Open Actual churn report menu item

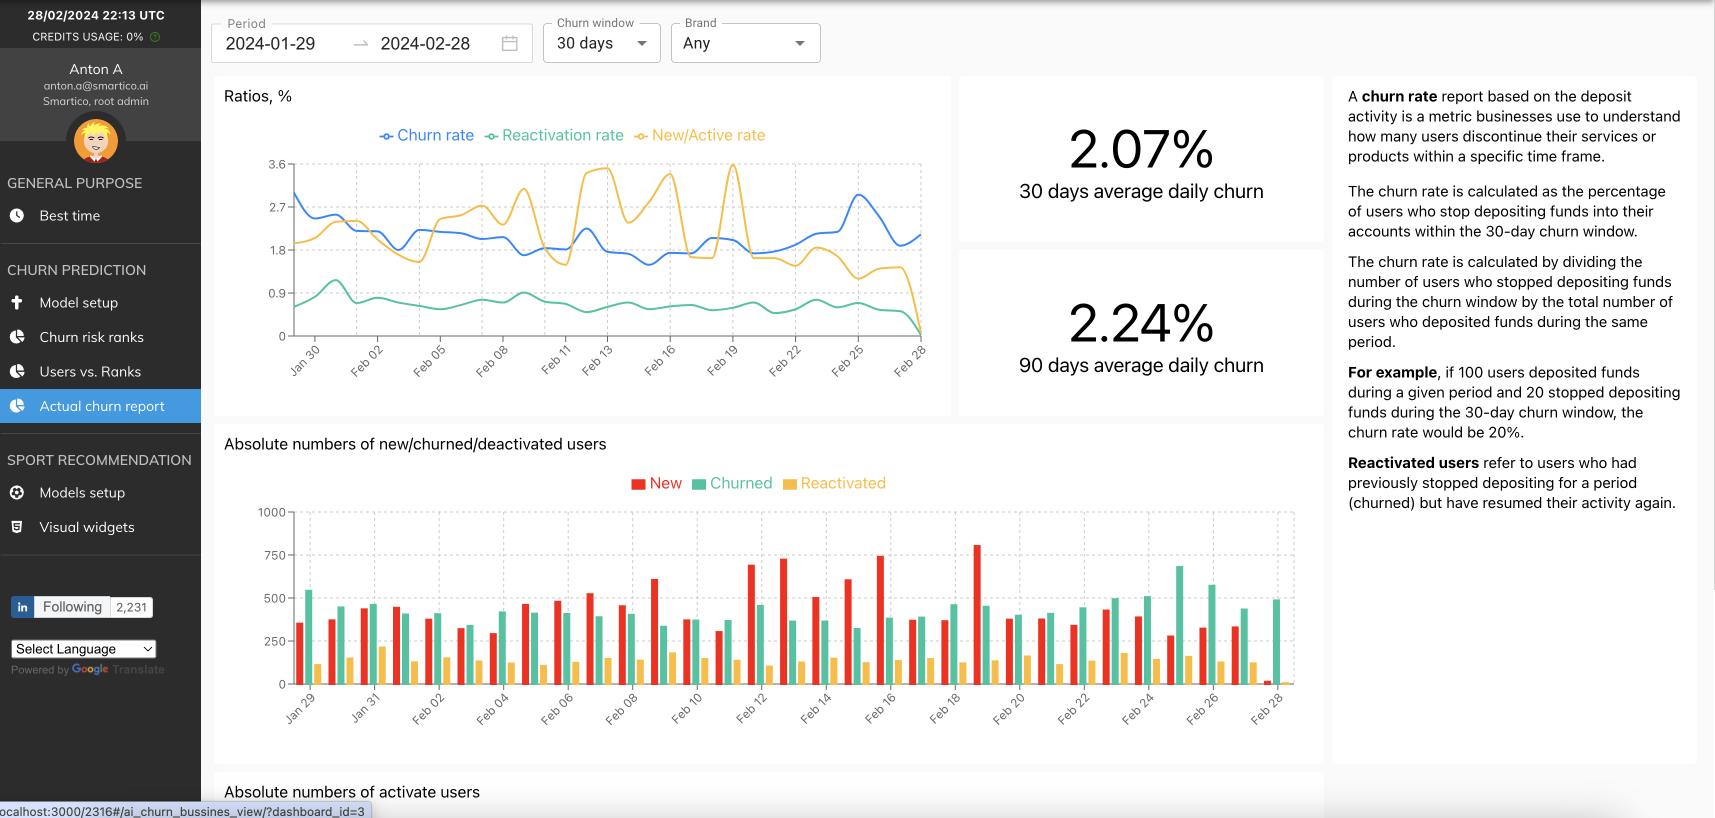(101, 407)
